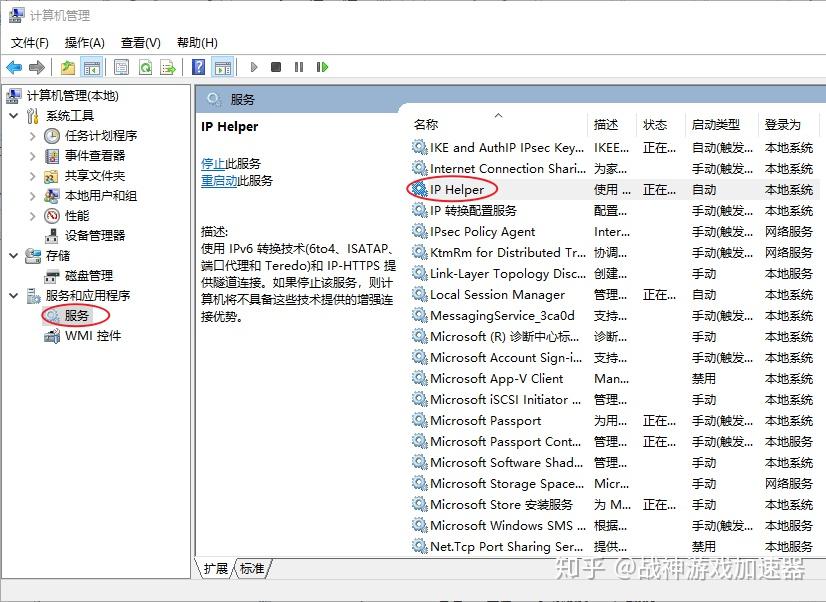
Task: Click the gear icon of Microsoft Passport
Action: click(x=419, y=420)
